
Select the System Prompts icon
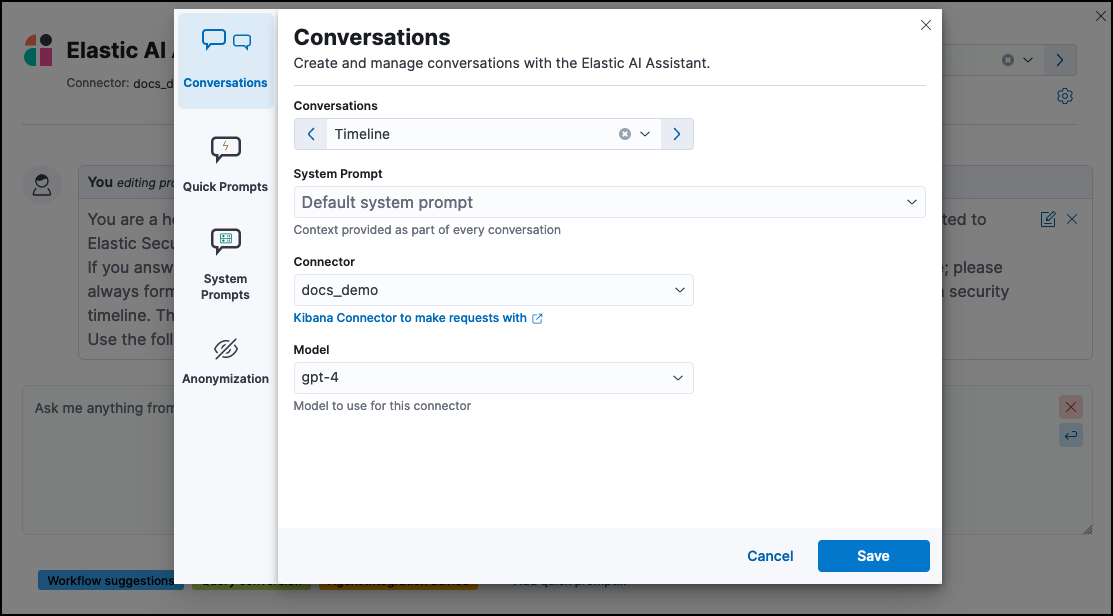tap(226, 242)
